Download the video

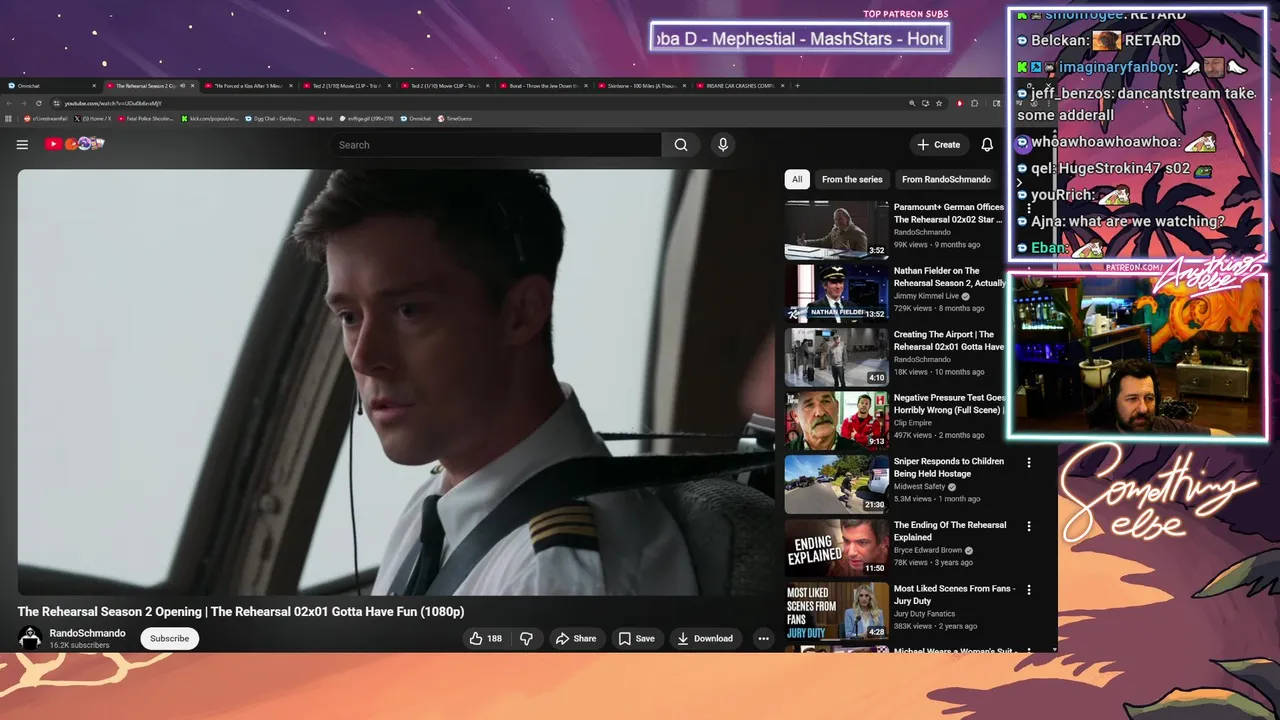click(x=705, y=638)
